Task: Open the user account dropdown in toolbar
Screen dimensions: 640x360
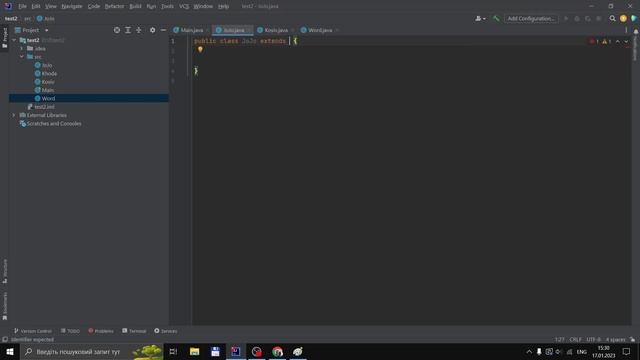Action: 480,18
